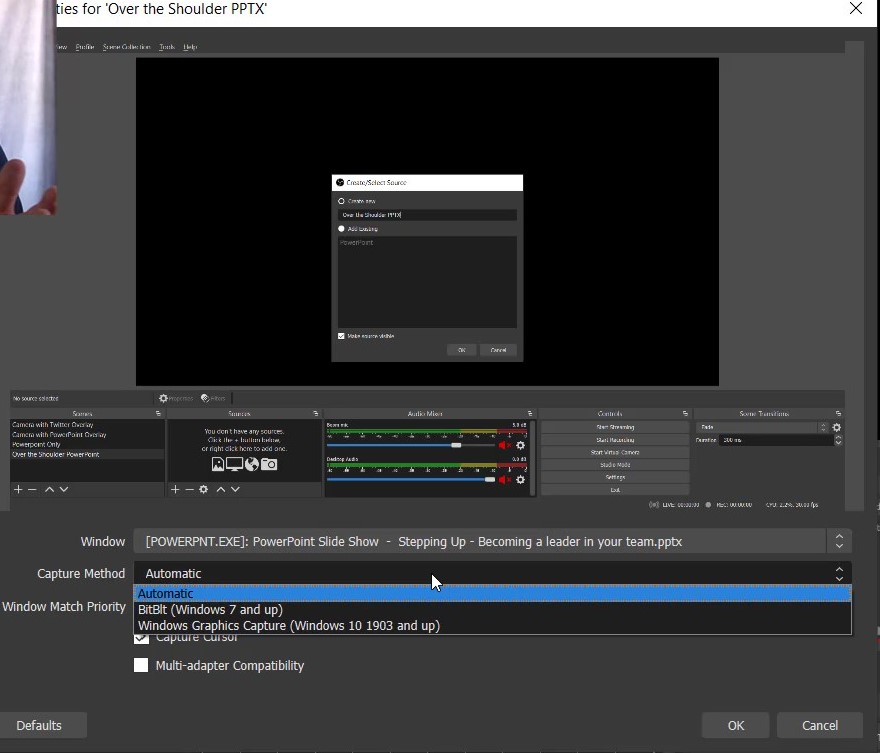Open the Help menu
This screenshot has width=880, height=753.
[x=190, y=45]
